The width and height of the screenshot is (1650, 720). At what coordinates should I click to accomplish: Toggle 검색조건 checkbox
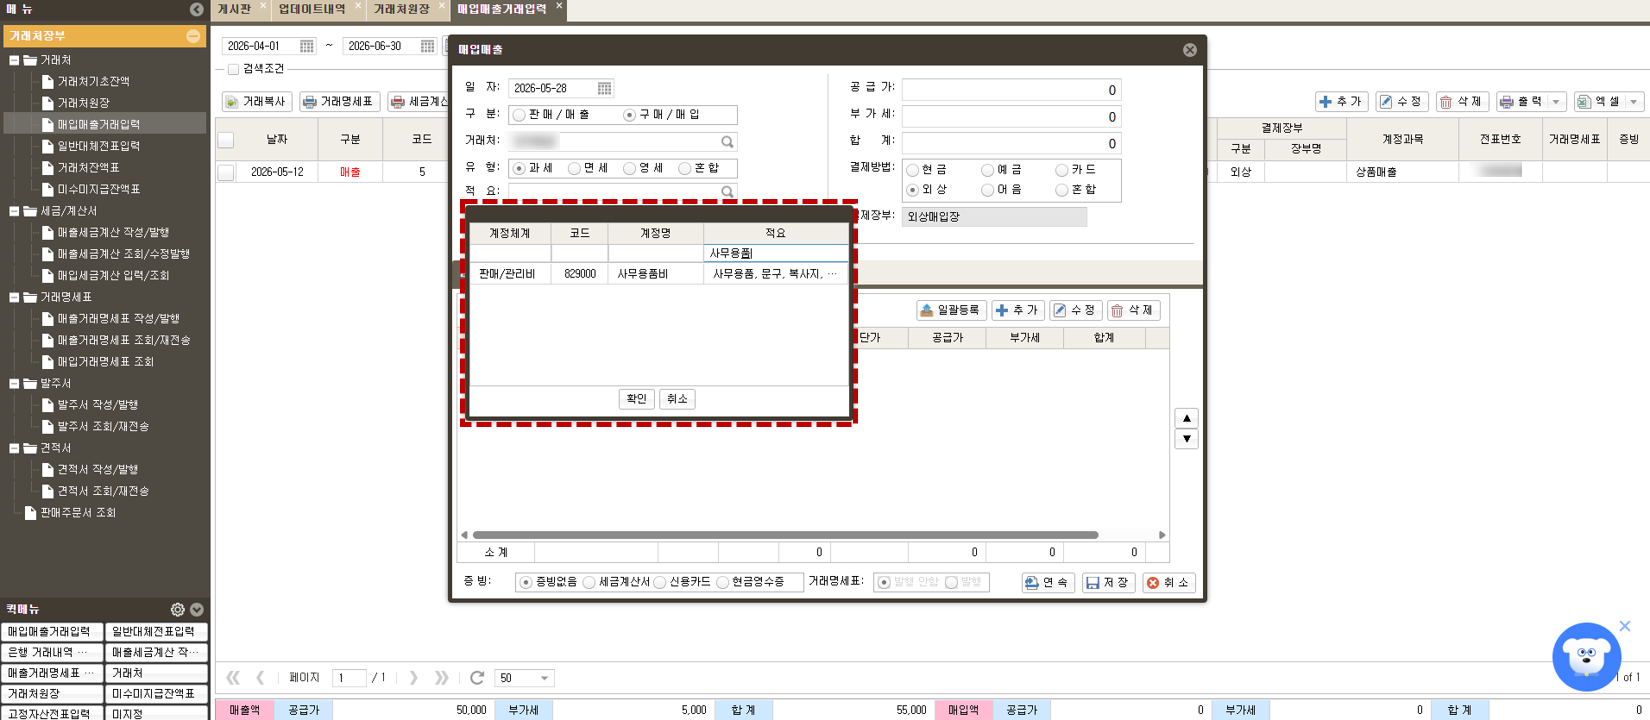(233, 69)
